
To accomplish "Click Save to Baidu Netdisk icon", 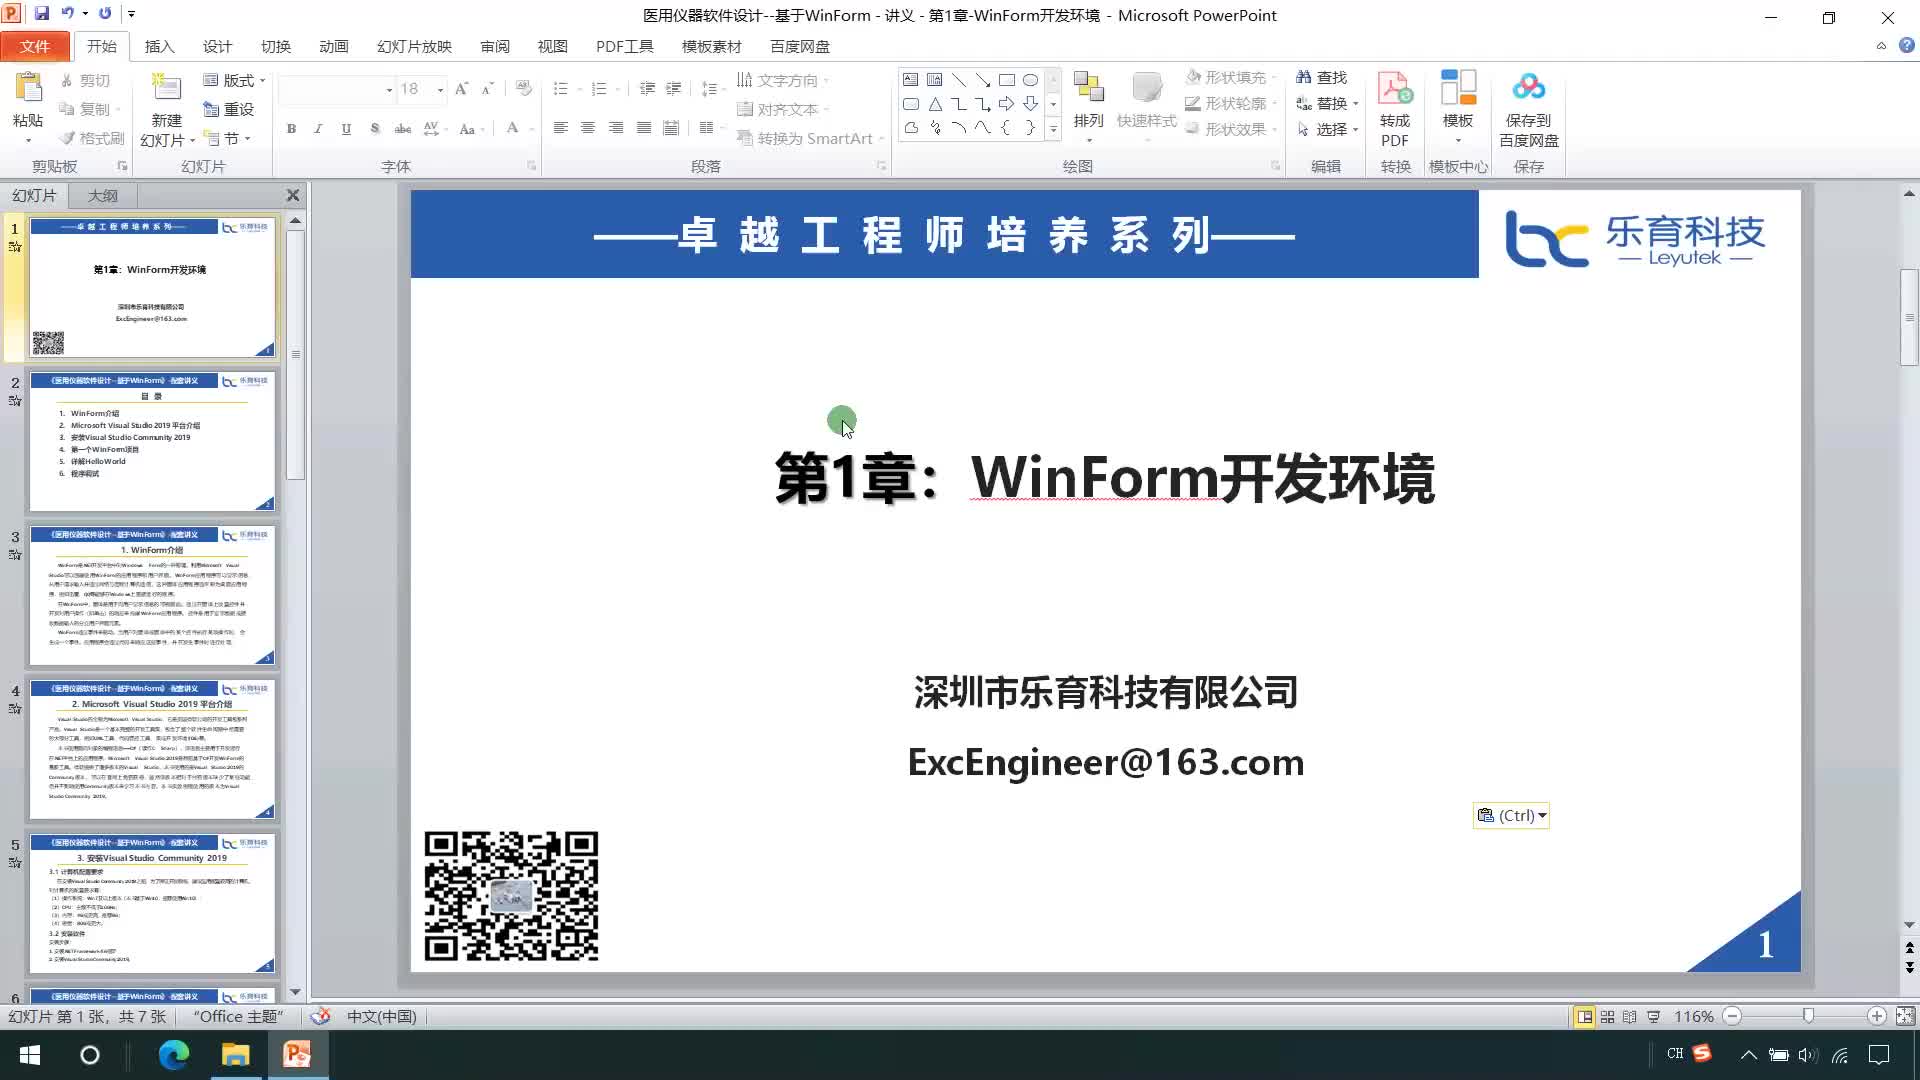I will 1528,88.
